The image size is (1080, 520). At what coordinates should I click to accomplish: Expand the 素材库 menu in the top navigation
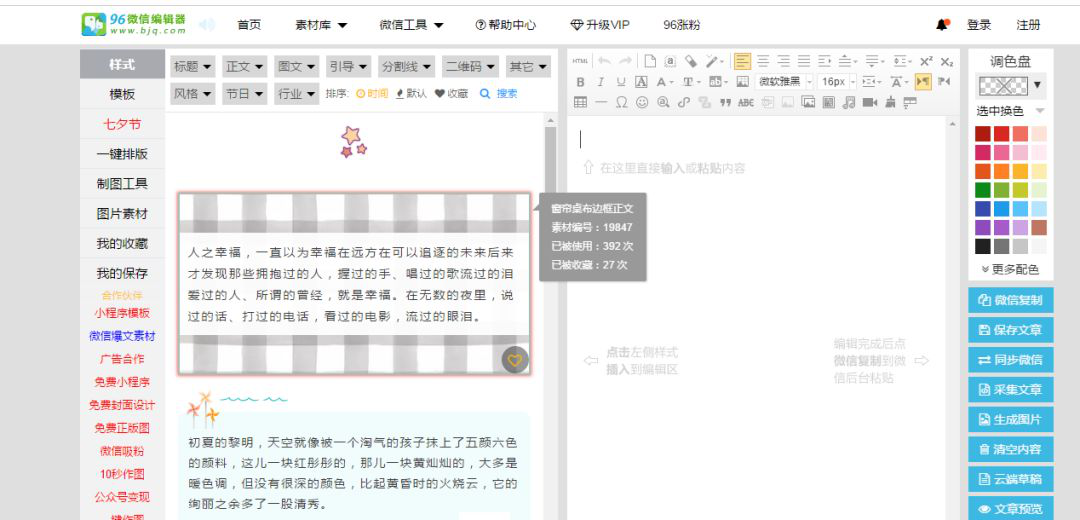pos(321,25)
